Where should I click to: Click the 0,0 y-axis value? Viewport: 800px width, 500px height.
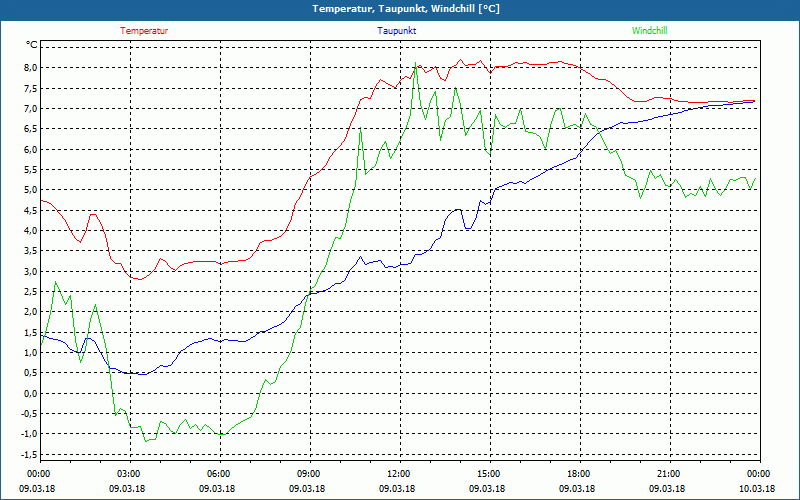(x=31, y=393)
